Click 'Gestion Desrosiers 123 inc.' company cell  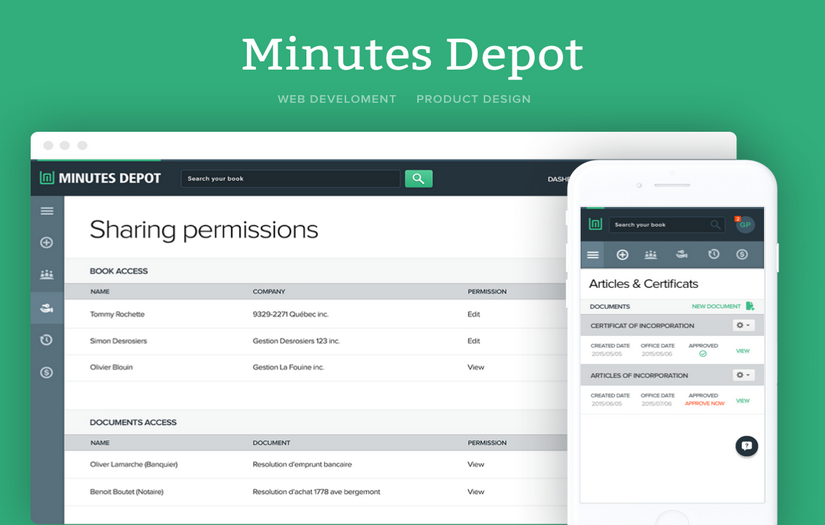click(x=296, y=341)
